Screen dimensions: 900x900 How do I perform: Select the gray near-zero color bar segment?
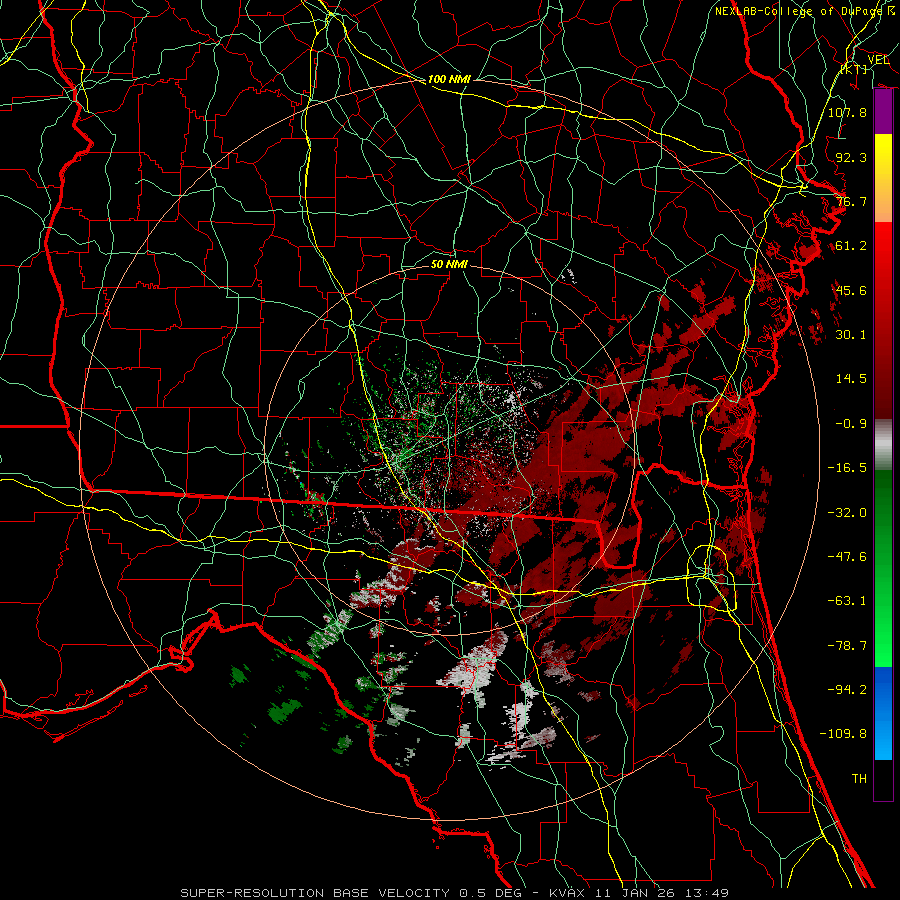[883, 445]
